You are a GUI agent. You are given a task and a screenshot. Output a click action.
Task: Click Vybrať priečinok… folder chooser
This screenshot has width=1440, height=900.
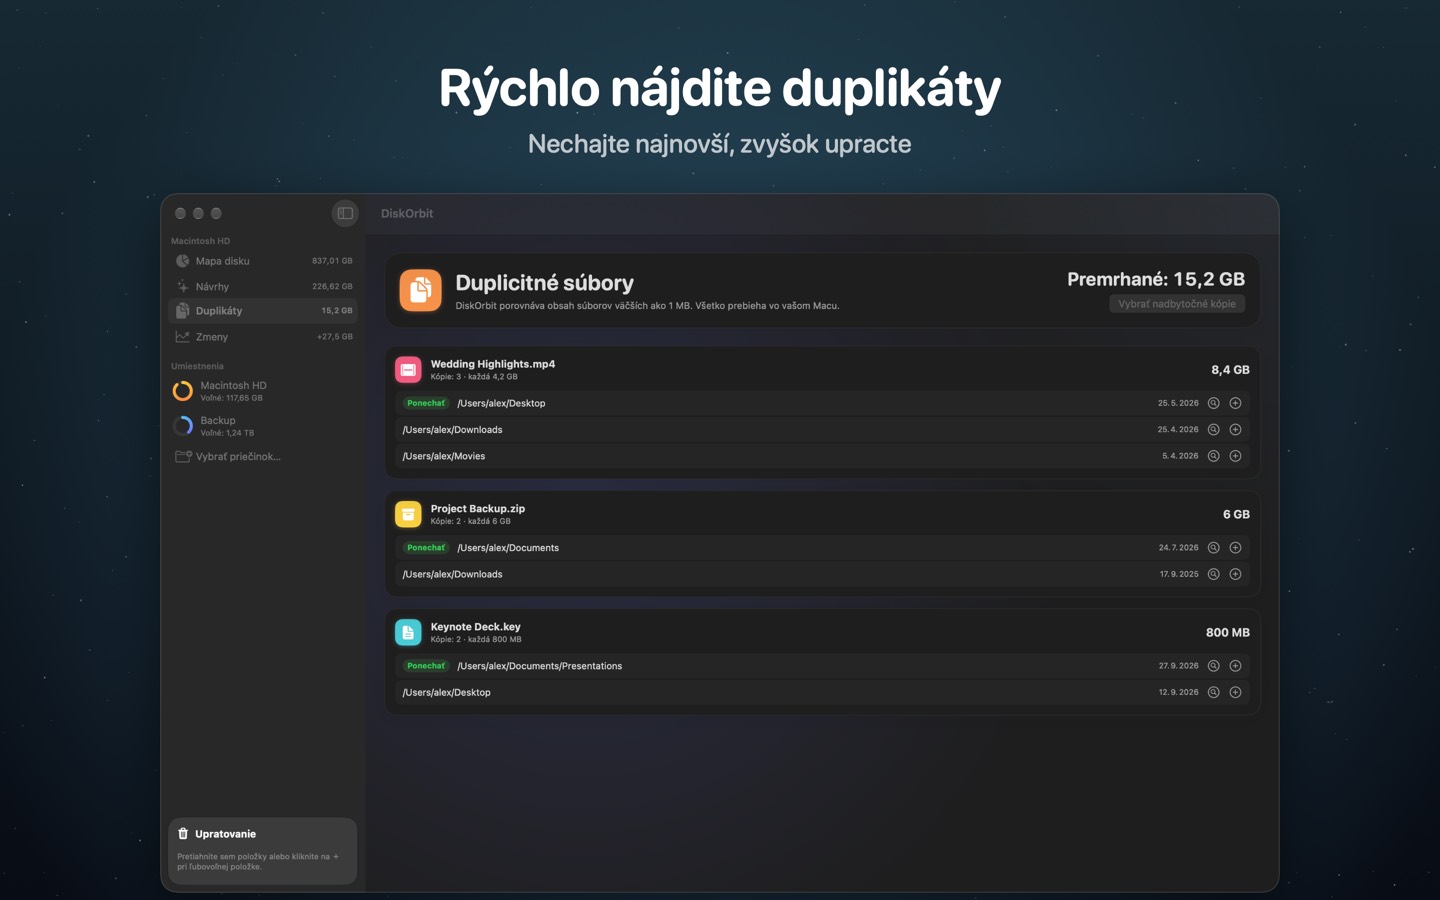point(228,456)
